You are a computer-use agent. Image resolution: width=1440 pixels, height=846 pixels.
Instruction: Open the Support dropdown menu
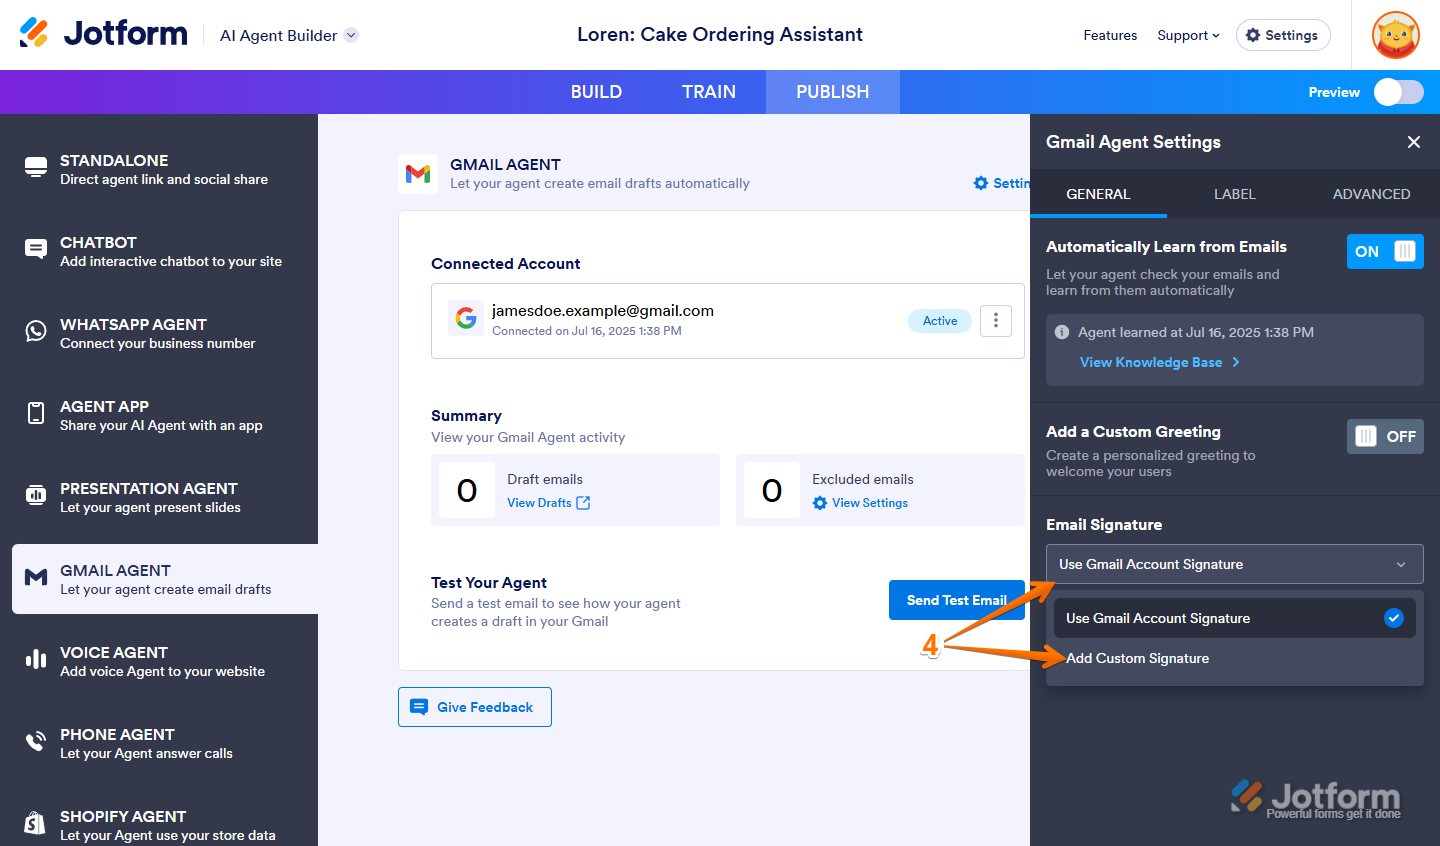click(x=1188, y=35)
